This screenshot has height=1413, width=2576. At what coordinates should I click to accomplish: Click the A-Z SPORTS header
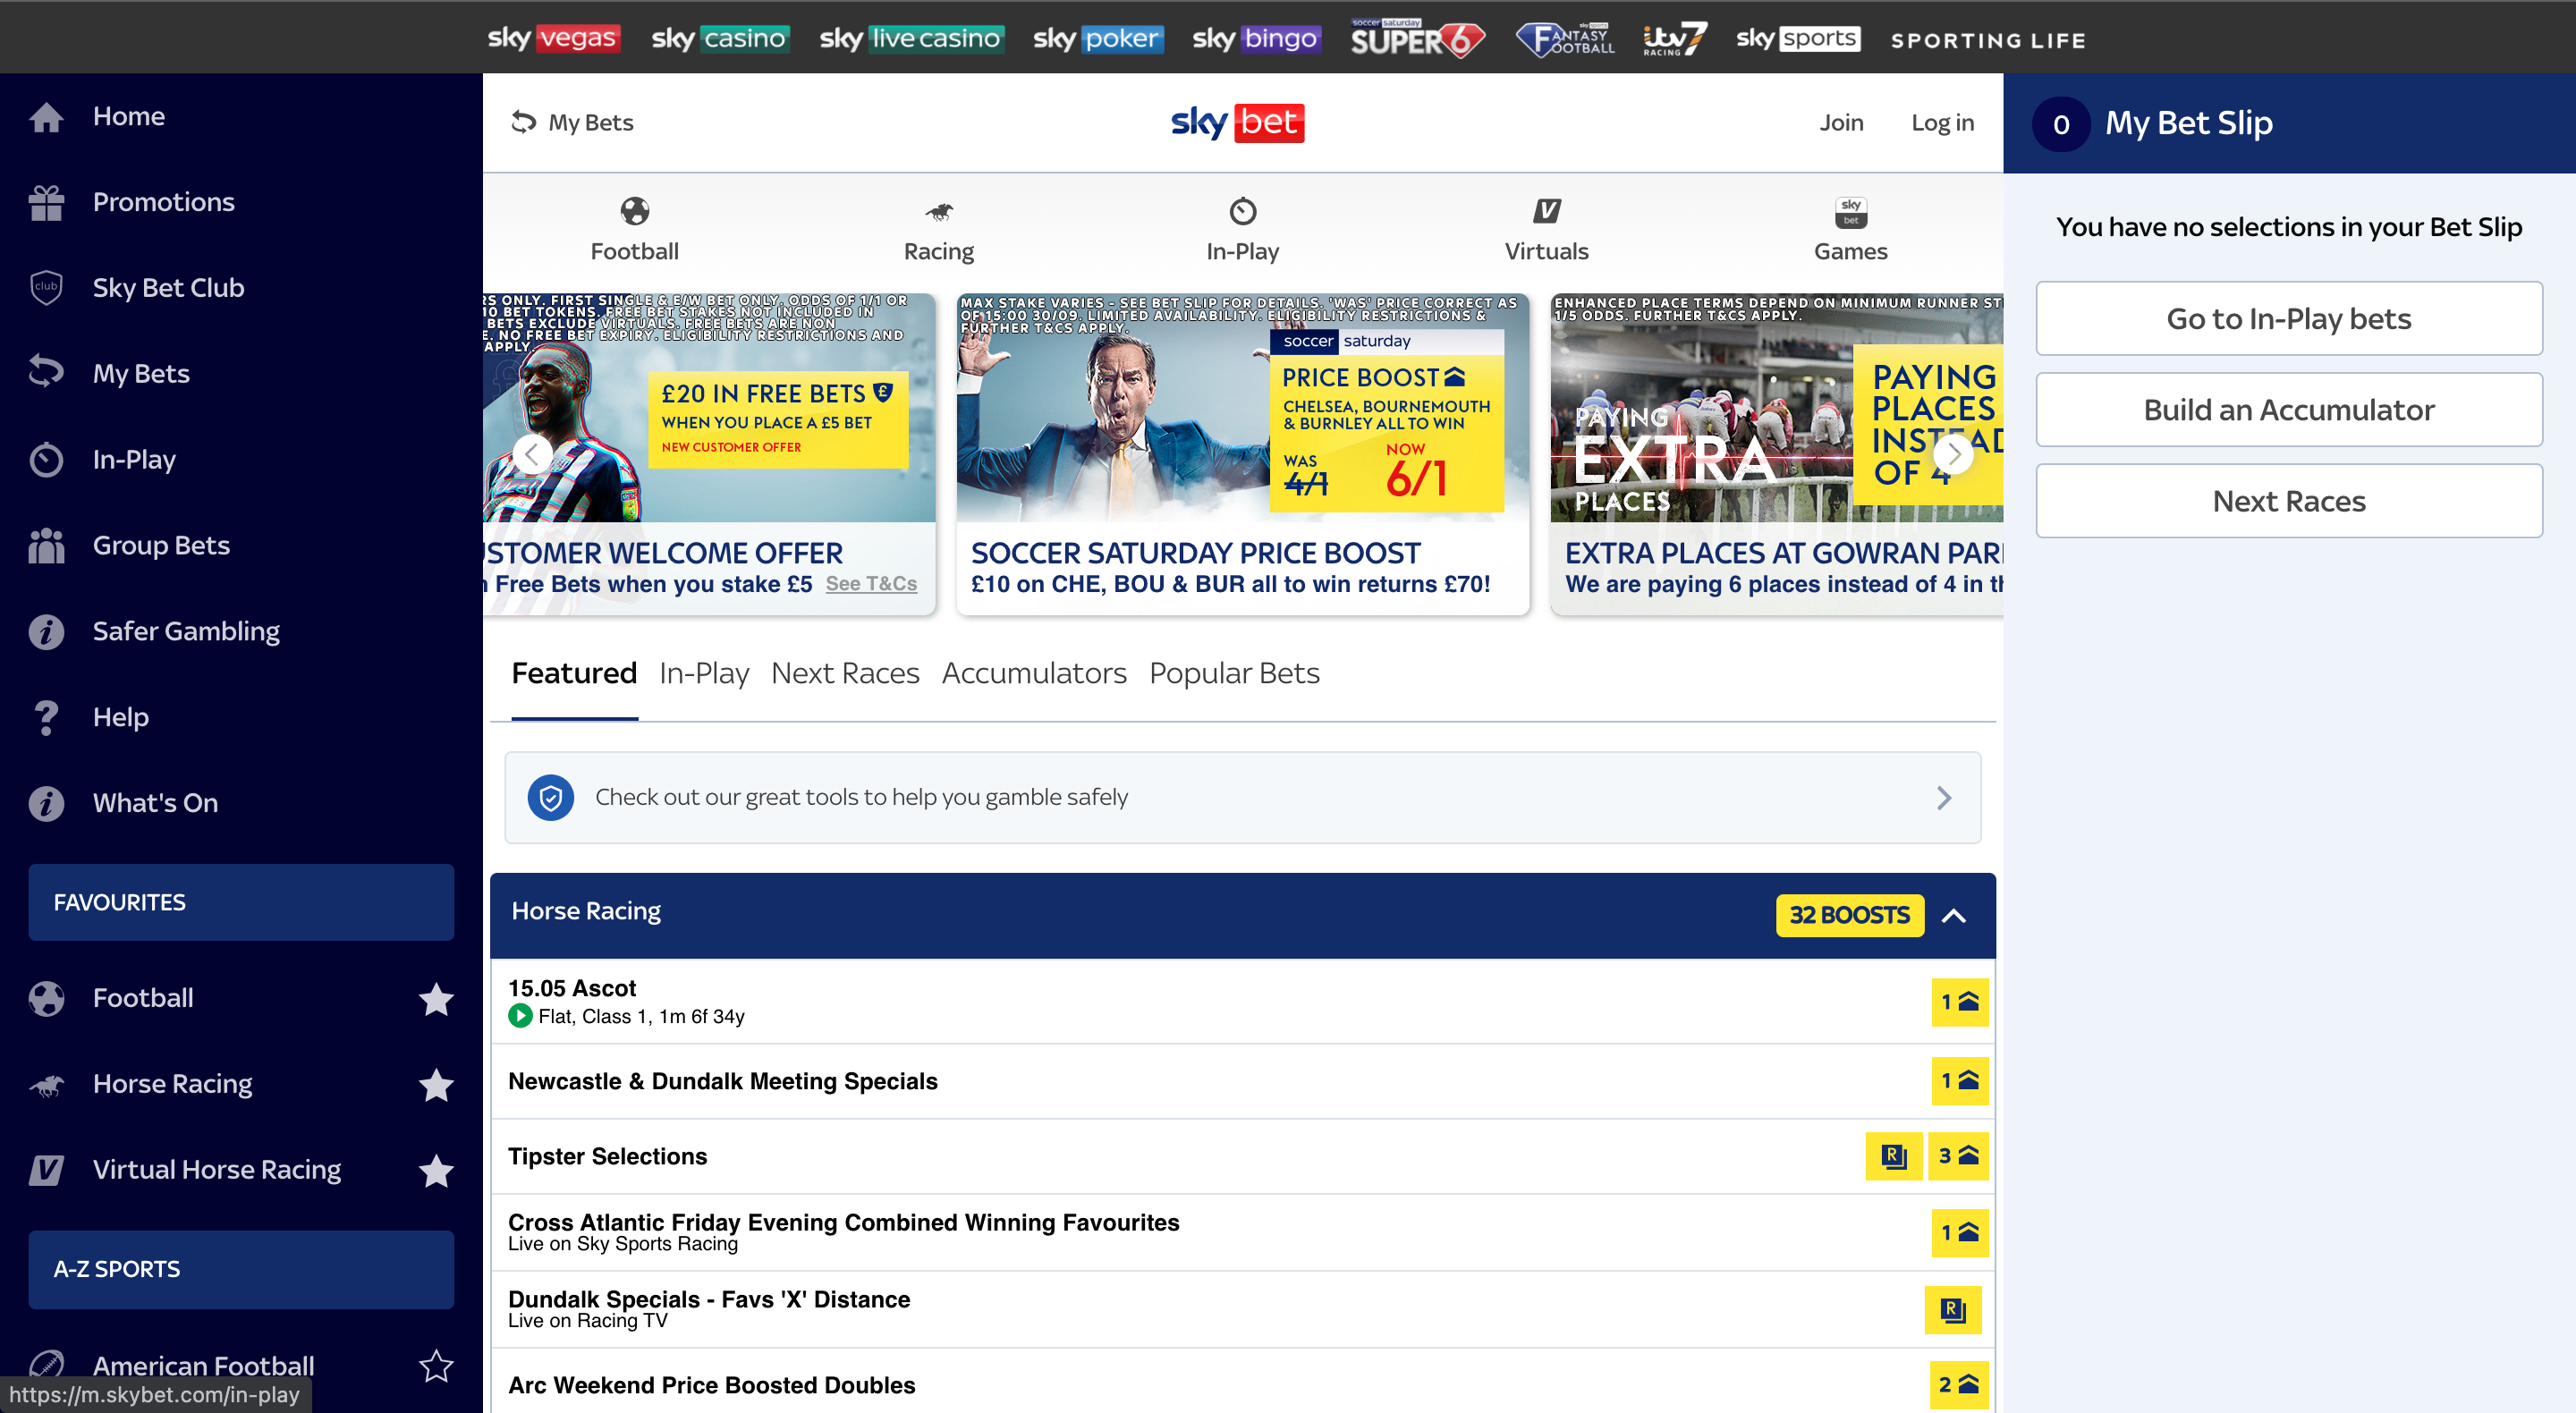point(241,1271)
